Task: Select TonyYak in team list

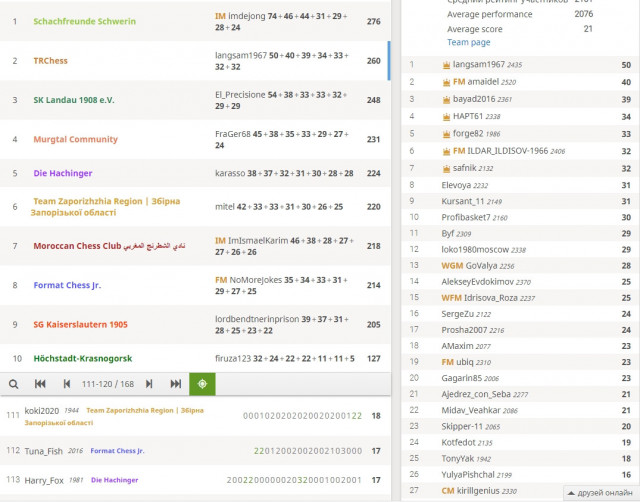Action: coord(520,458)
